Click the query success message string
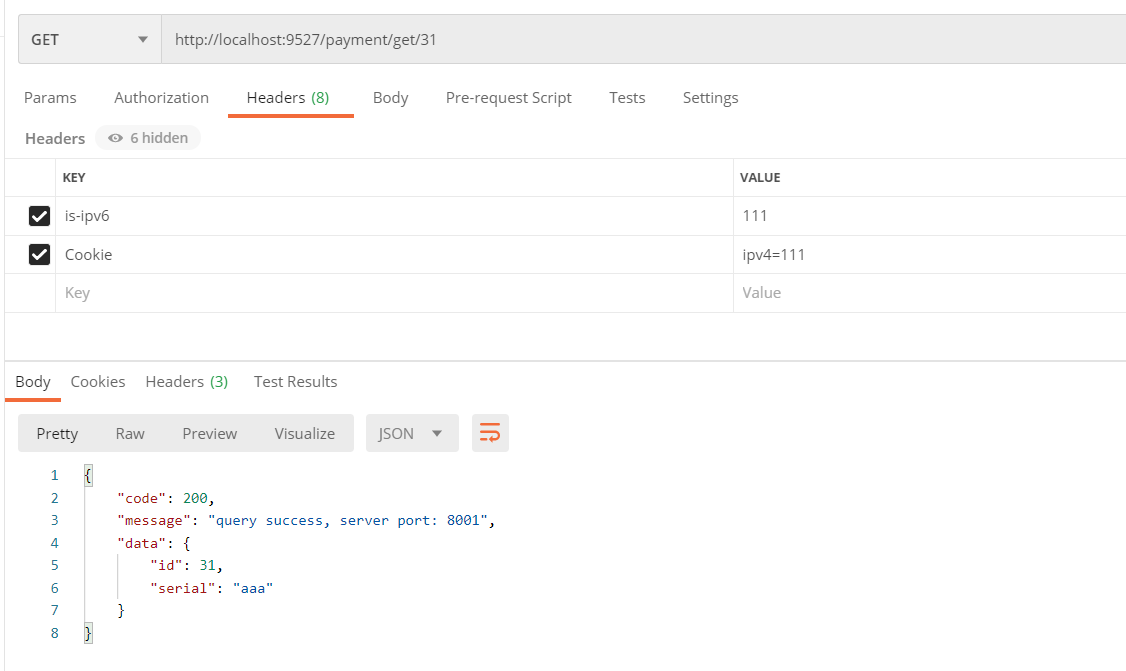1126x671 pixels. point(348,520)
